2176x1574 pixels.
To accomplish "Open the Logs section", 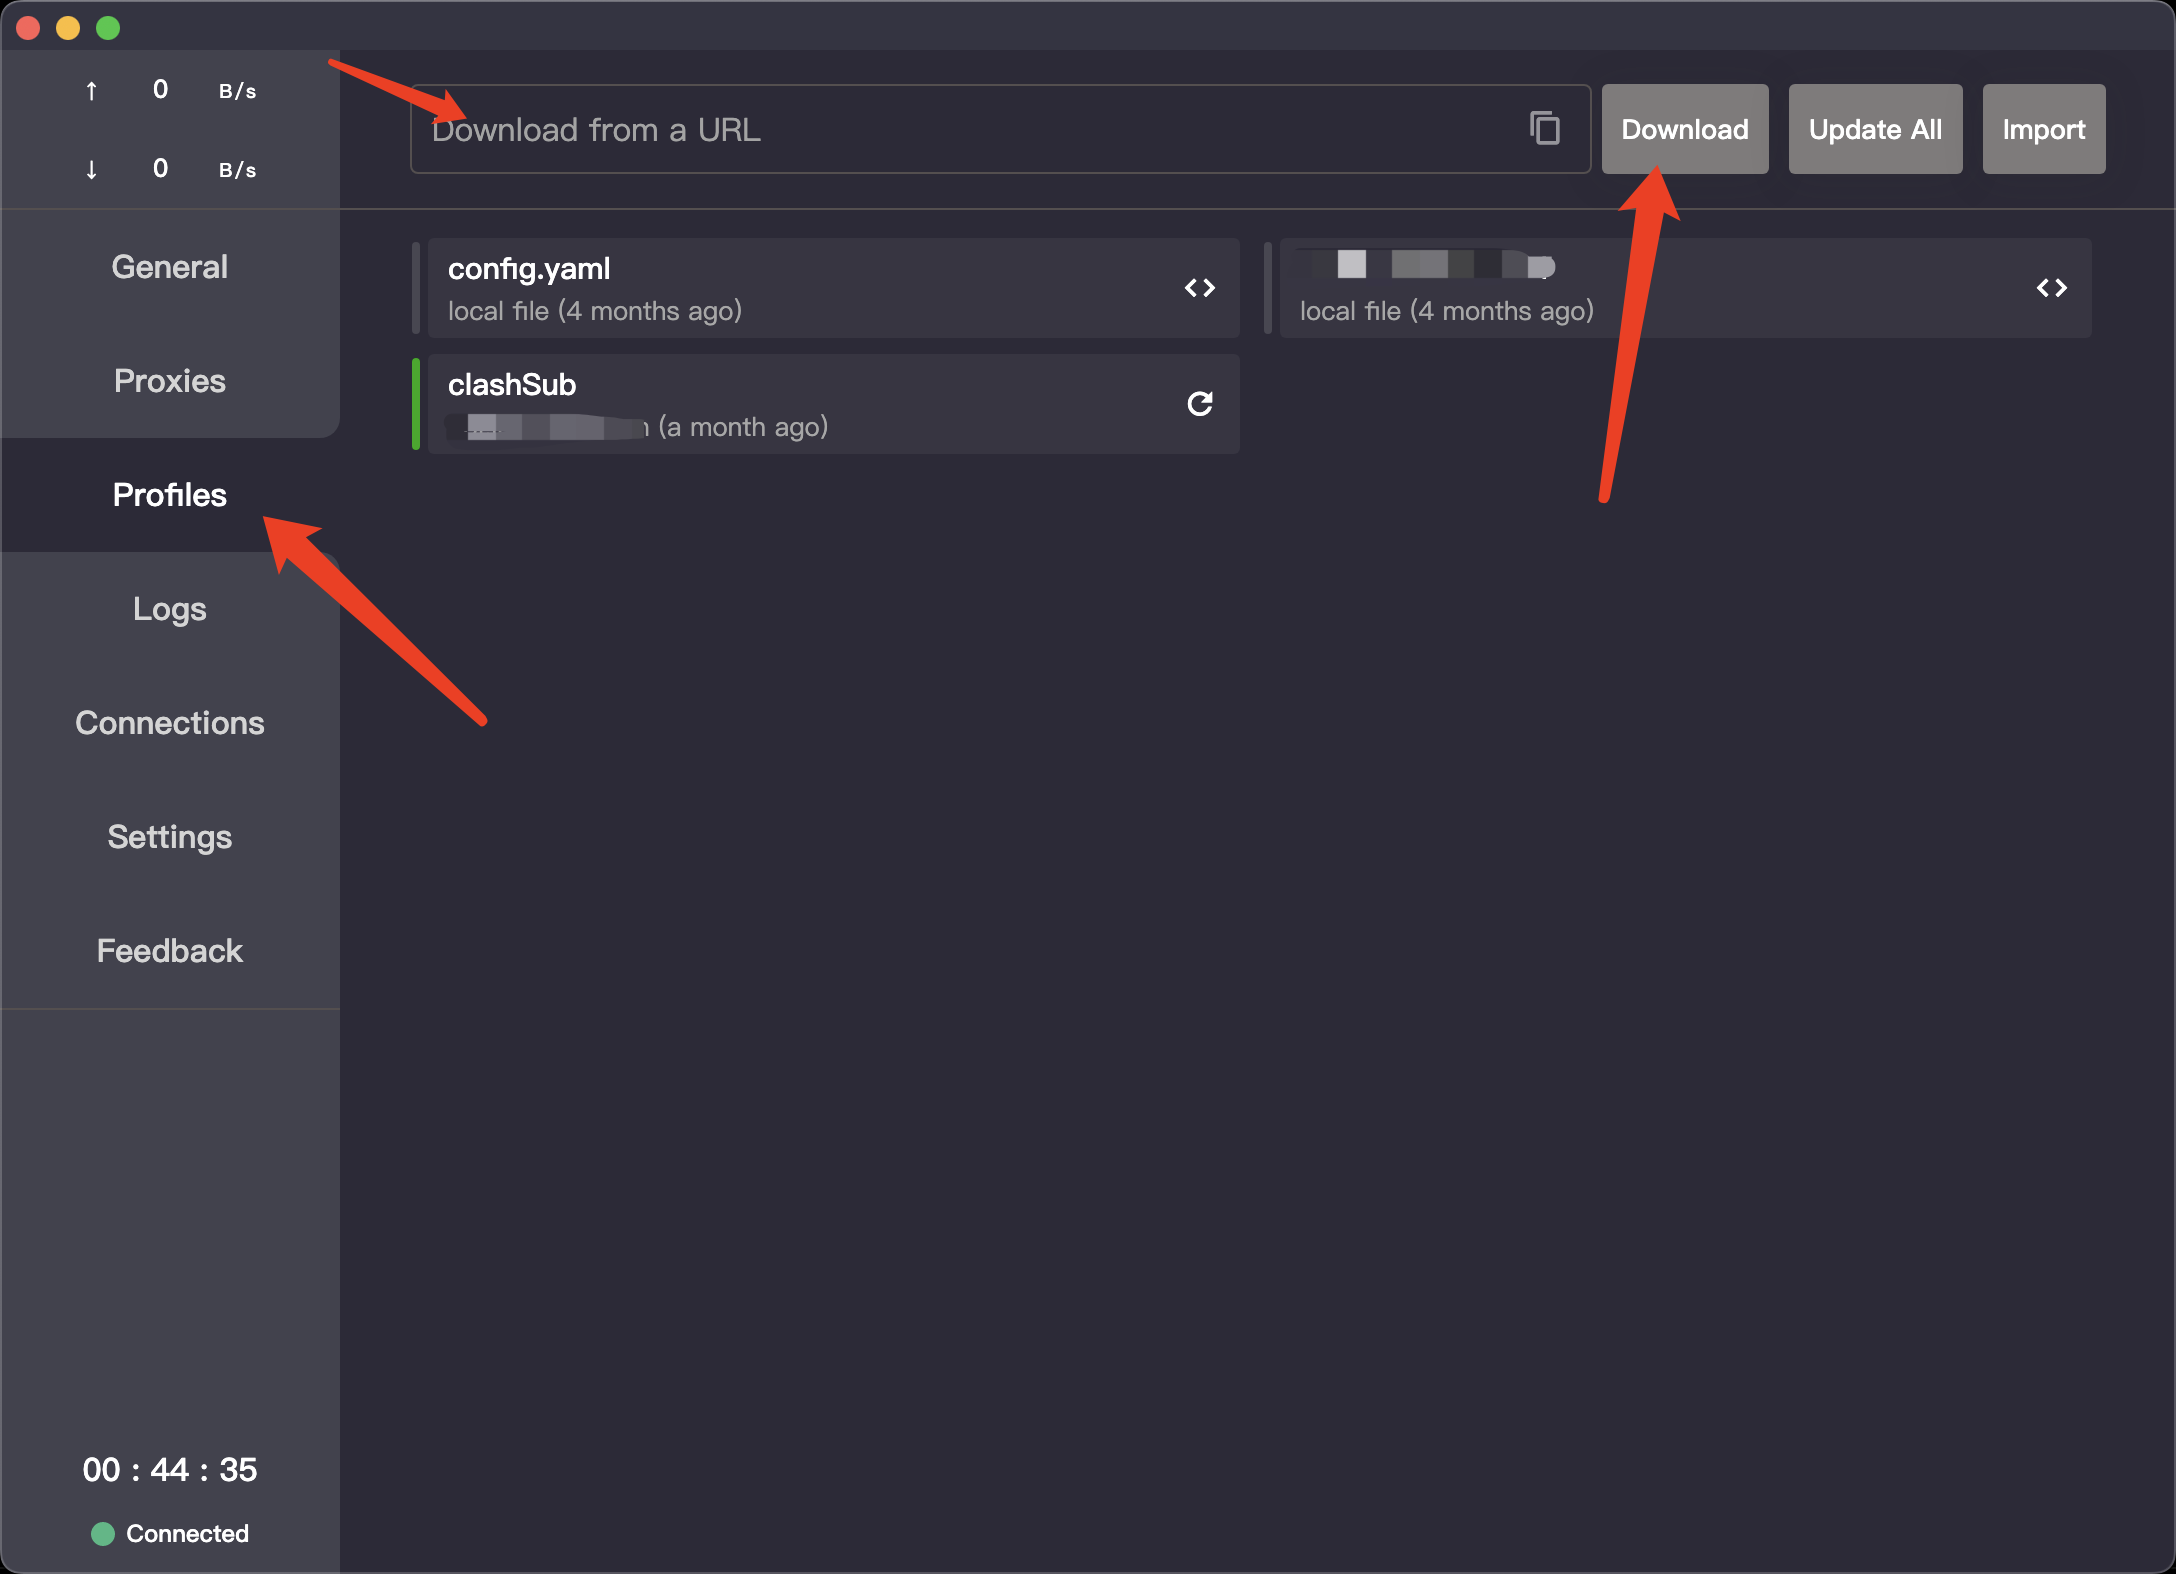I will click(170, 609).
